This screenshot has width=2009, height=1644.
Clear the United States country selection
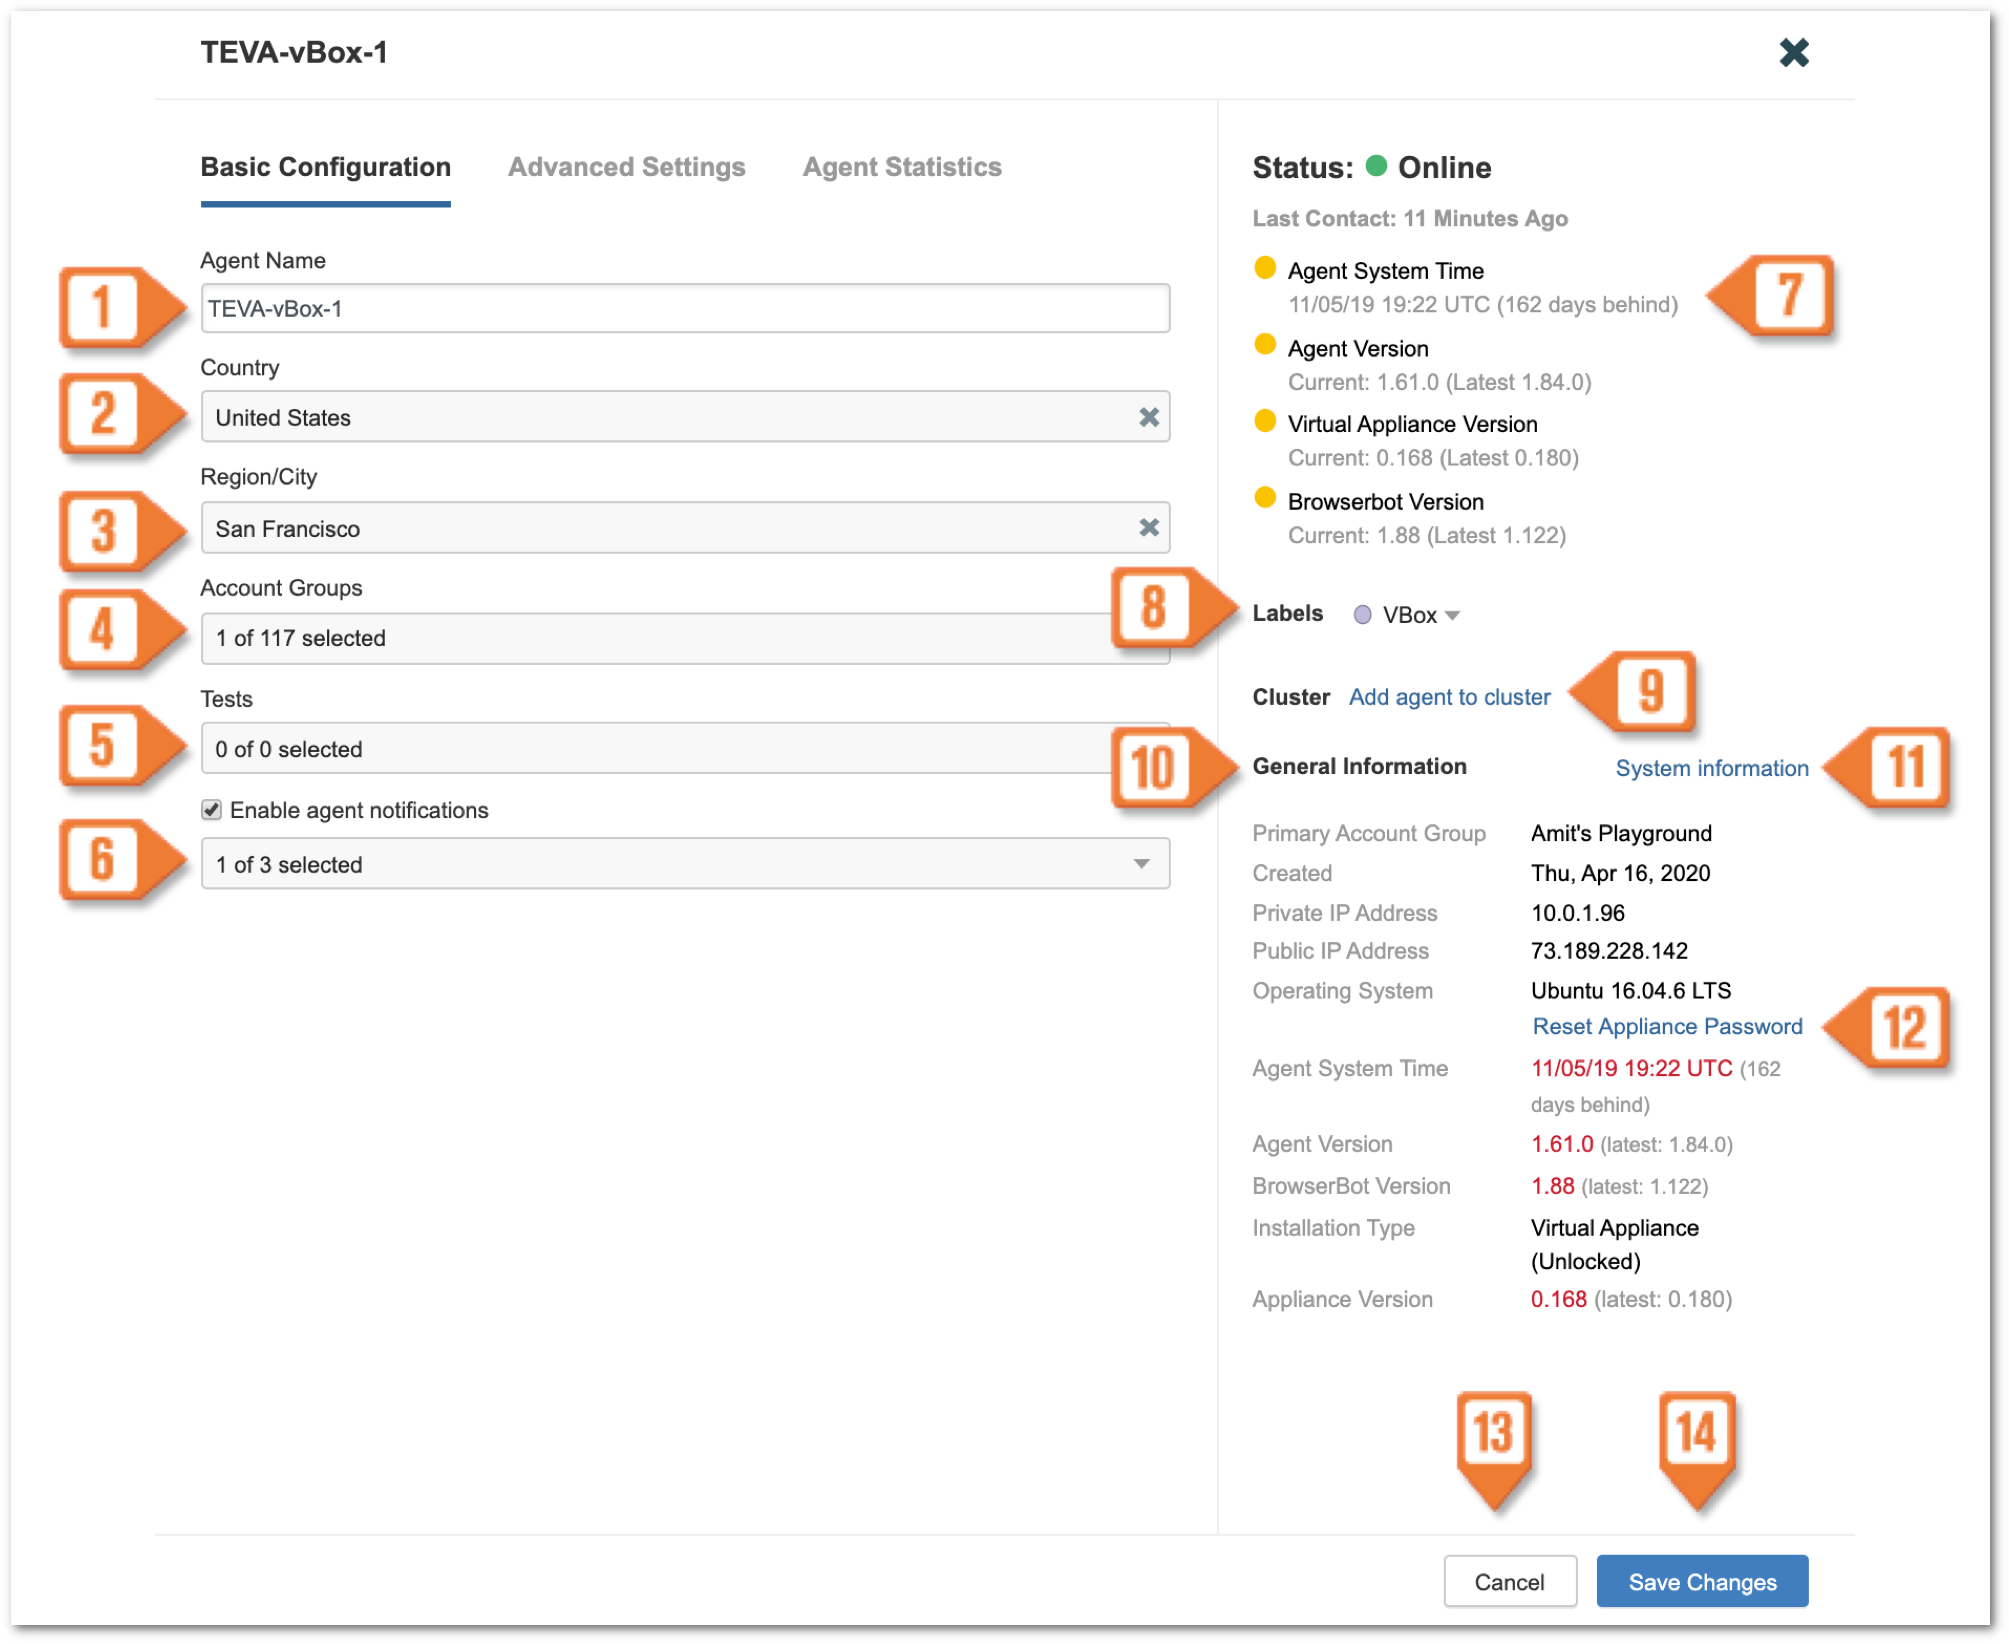tap(1149, 417)
